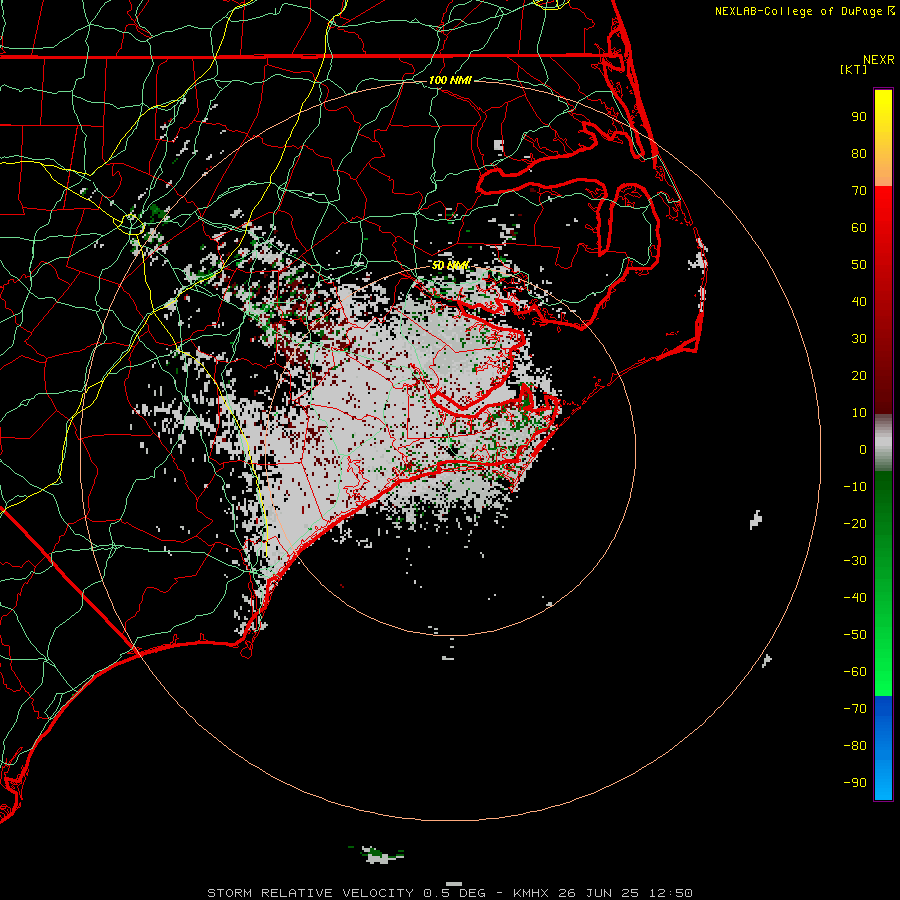Screen dimensions: 900x900
Task: Click the NEXR label at top right
Action: (879, 60)
